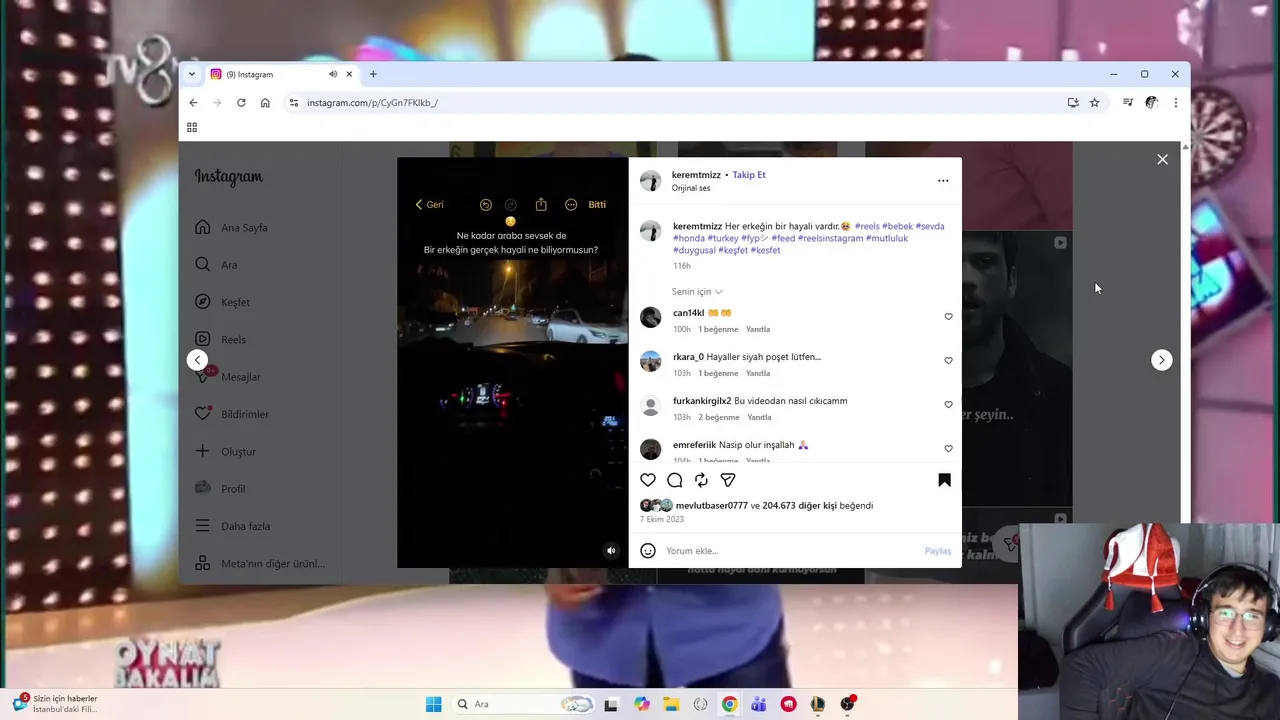Expand the tab search dropdown arrow
The width and height of the screenshot is (1280, 720).
pyautogui.click(x=192, y=74)
